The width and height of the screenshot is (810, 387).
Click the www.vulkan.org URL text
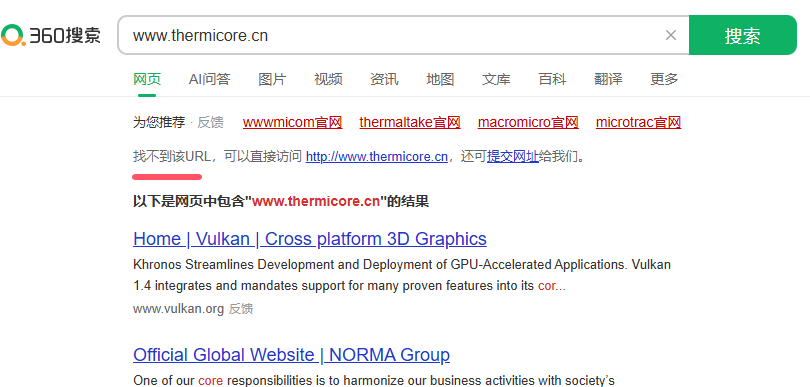pyautogui.click(x=178, y=309)
